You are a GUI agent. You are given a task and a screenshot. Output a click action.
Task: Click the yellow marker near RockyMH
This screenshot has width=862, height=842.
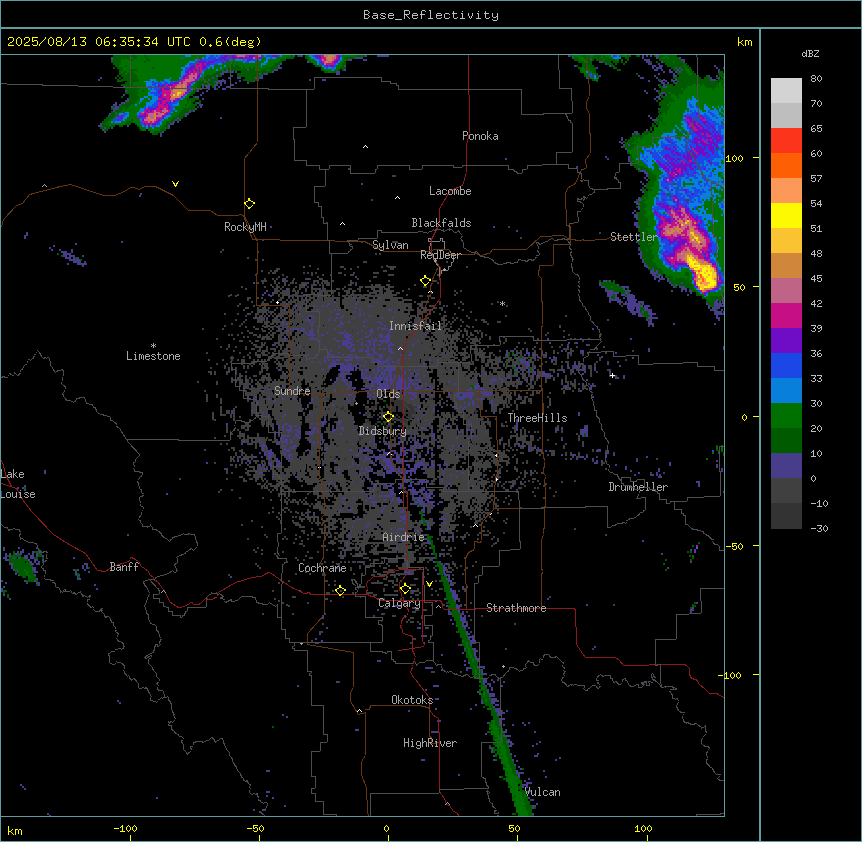250,204
